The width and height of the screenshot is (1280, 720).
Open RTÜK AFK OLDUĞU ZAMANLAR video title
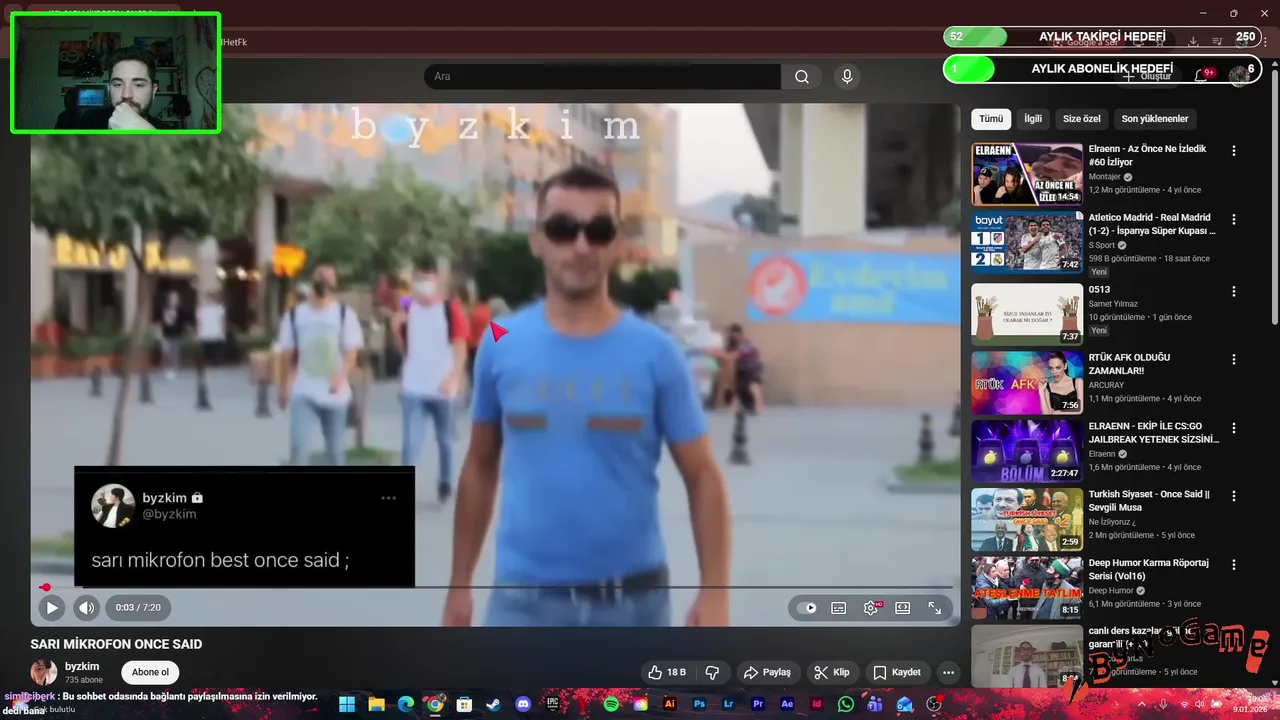tap(1130, 364)
